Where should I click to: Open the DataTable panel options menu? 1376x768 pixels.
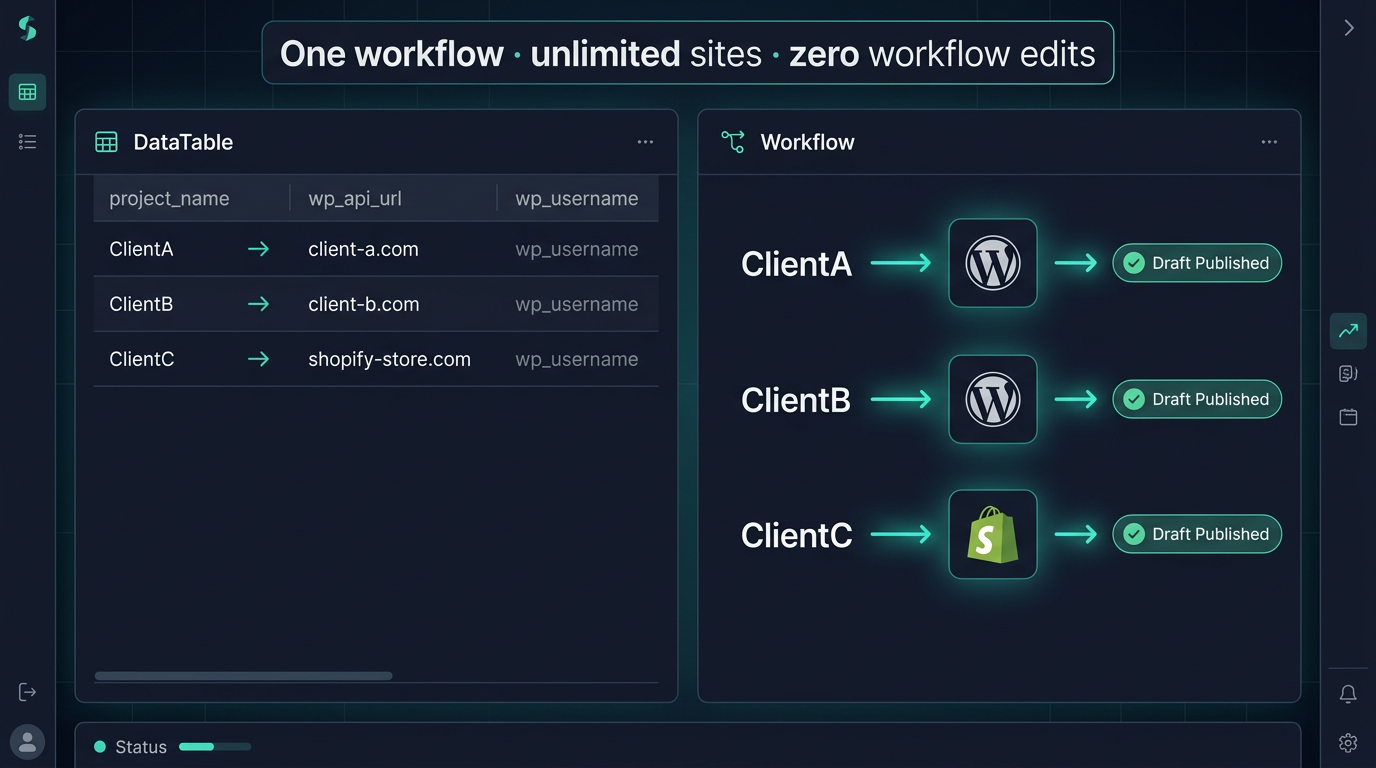[x=645, y=142]
